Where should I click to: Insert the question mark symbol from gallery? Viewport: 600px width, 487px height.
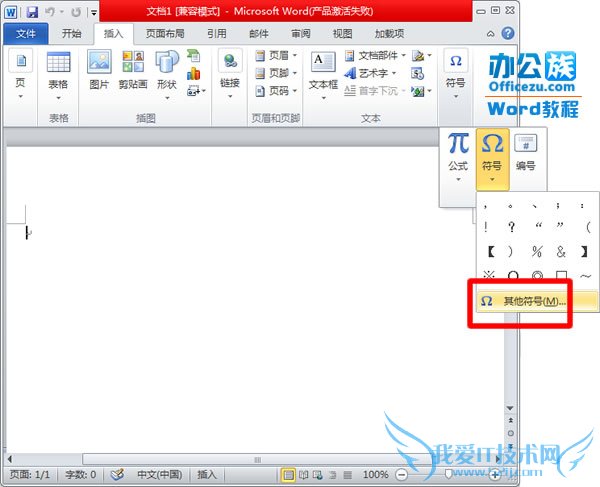point(512,227)
